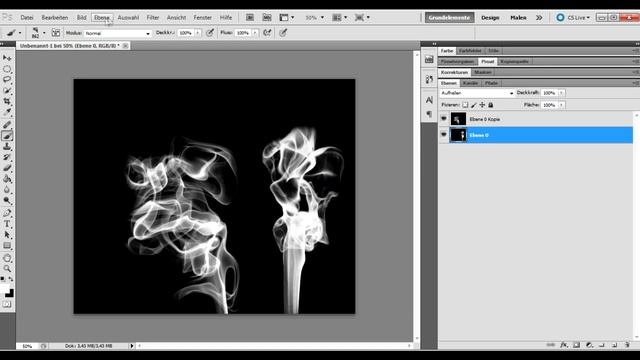Open the Ebene menu
The width and height of the screenshot is (640, 360).
pos(102,18)
